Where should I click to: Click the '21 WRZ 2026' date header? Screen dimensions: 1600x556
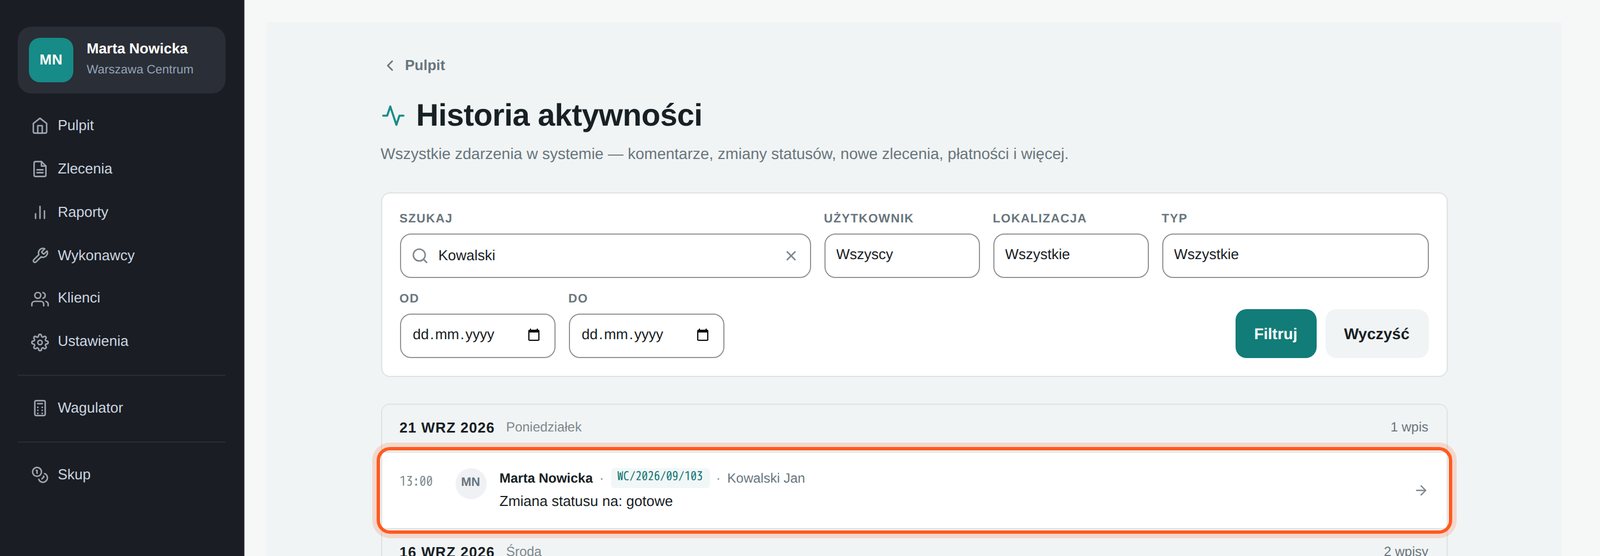coord(447,428)
